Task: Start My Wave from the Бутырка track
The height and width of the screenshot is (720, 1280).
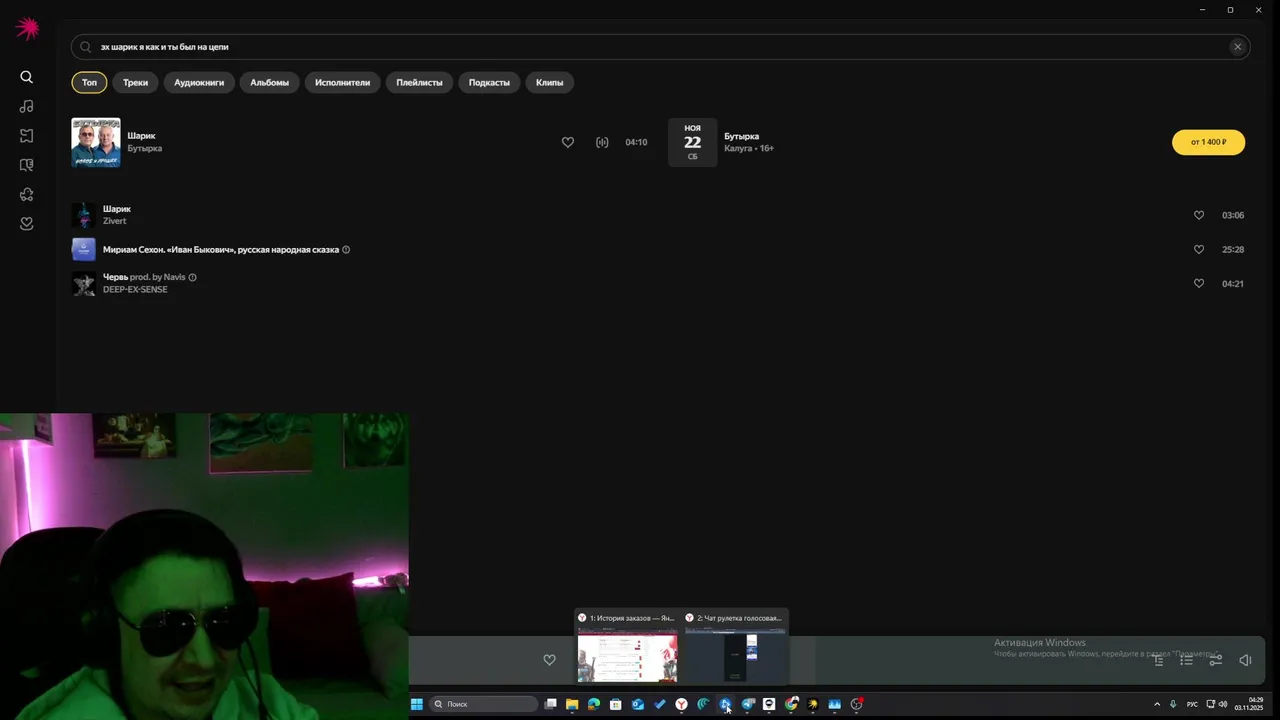Action: (x=602, y=142)
